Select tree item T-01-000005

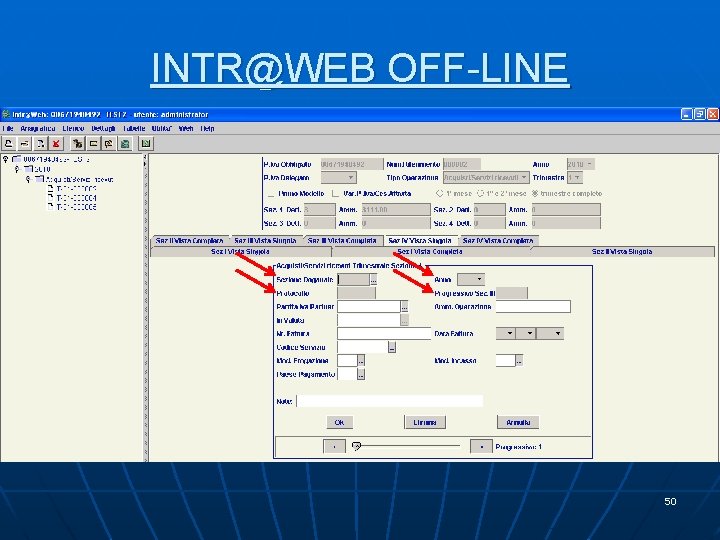tap(76, 208)
